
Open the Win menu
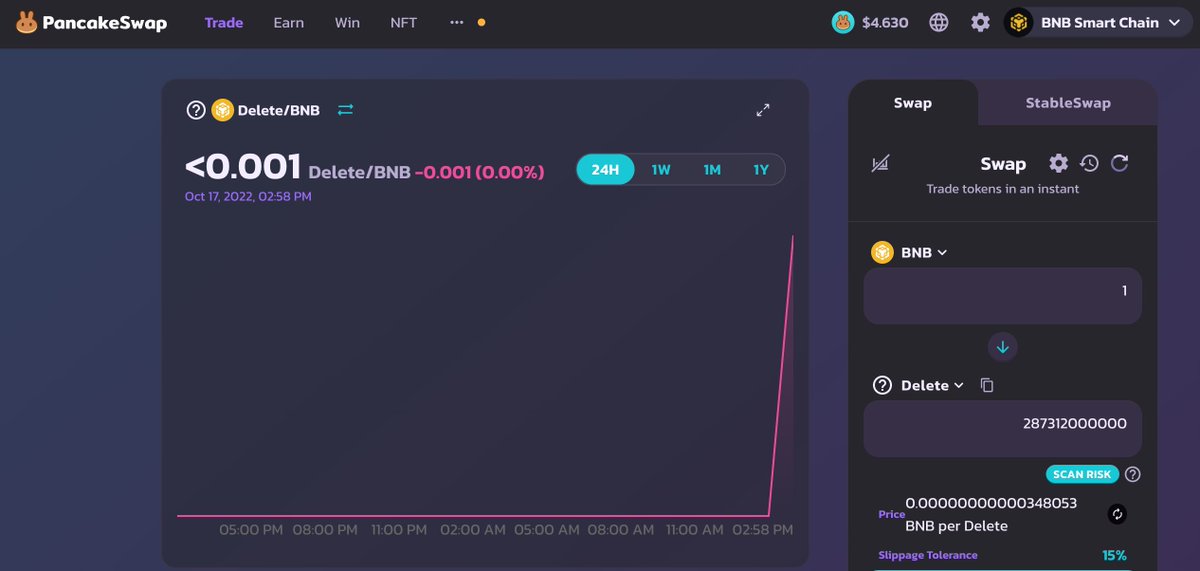coord(347,22)
